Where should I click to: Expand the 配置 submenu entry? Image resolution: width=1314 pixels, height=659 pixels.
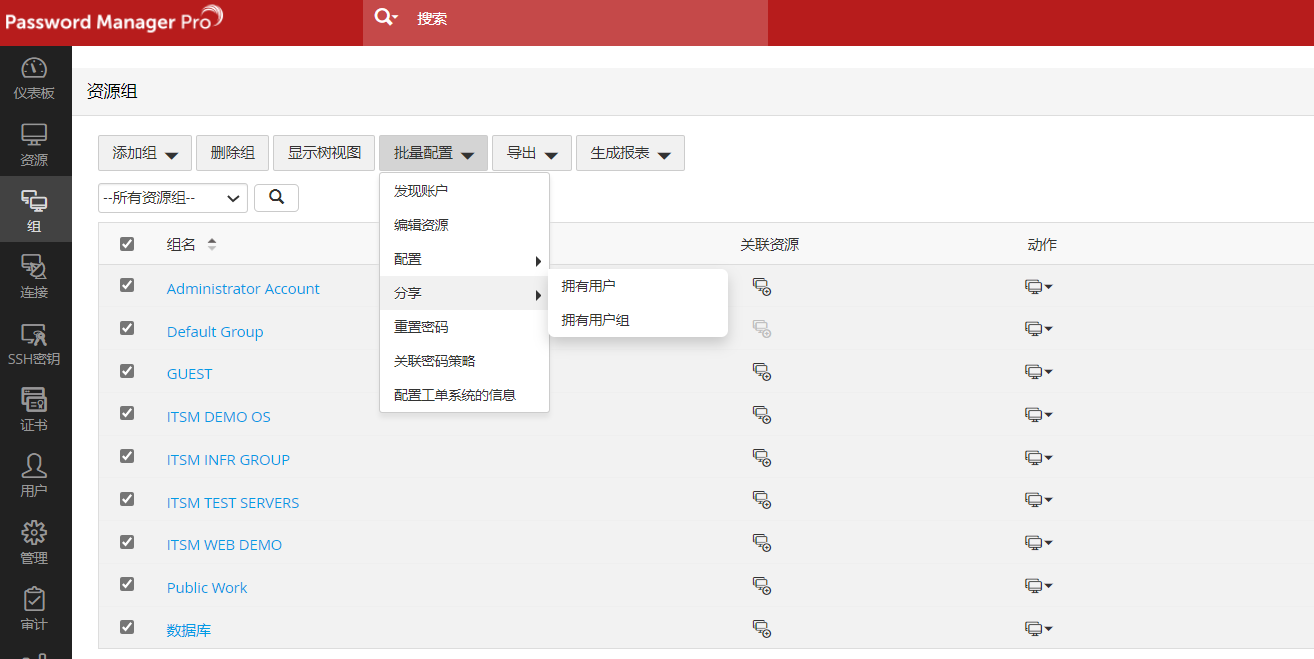[x=464, y=259]
